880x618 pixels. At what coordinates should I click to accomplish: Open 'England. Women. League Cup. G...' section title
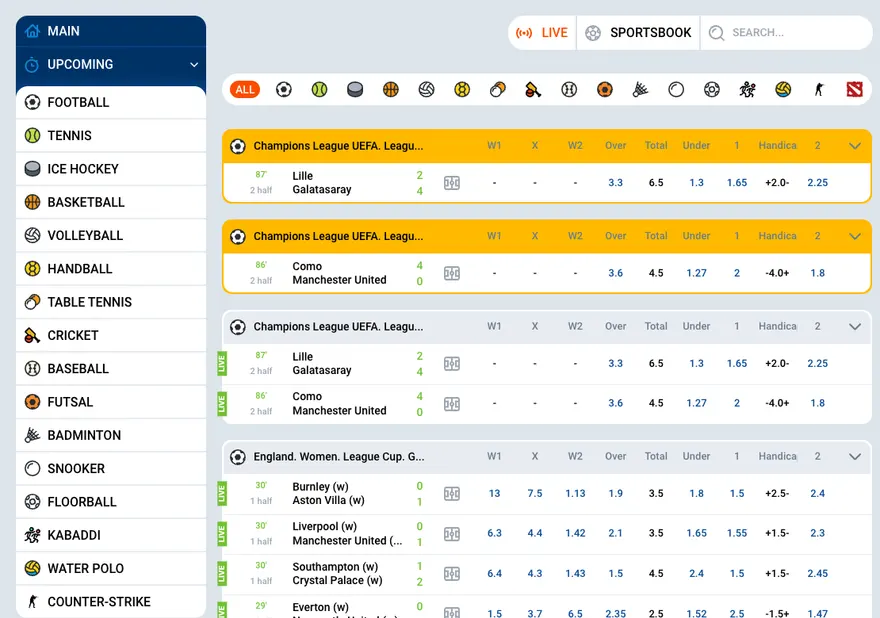(x=339, y=457)
